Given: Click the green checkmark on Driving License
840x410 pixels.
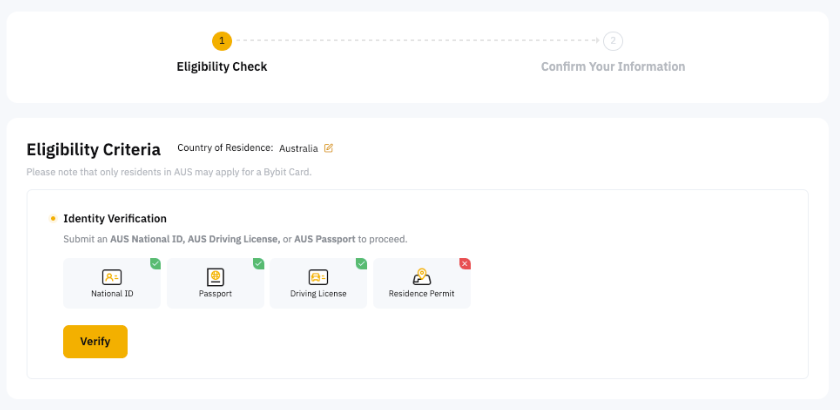Looking at the screenshot, I should coord(361,263).
